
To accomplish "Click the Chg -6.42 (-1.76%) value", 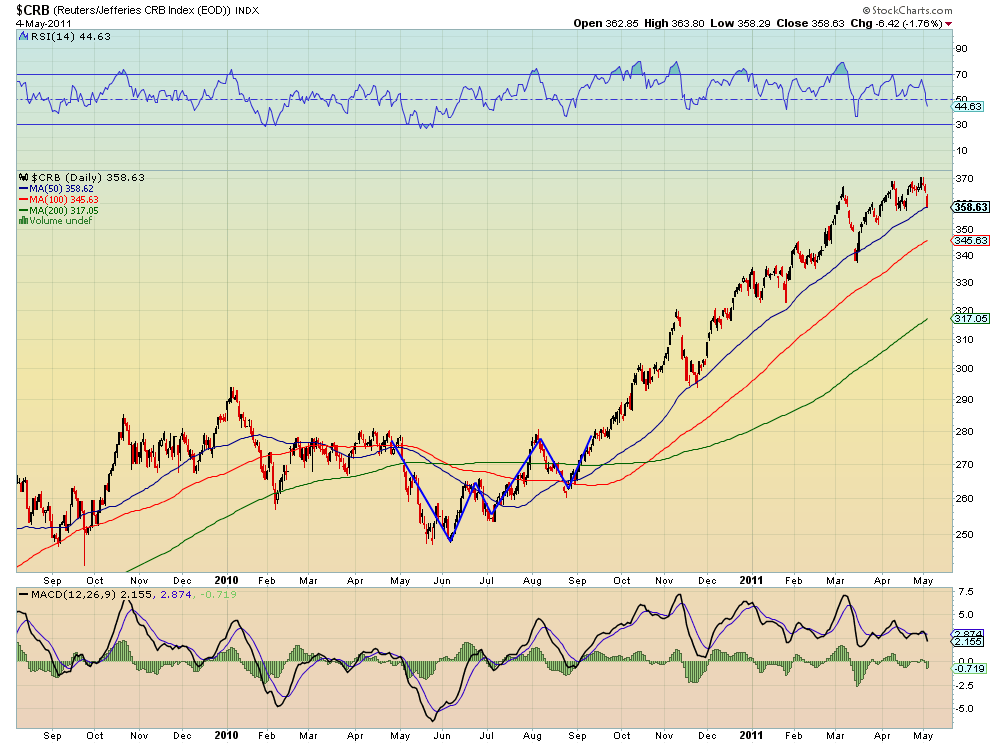I will [x=897, y=23].
